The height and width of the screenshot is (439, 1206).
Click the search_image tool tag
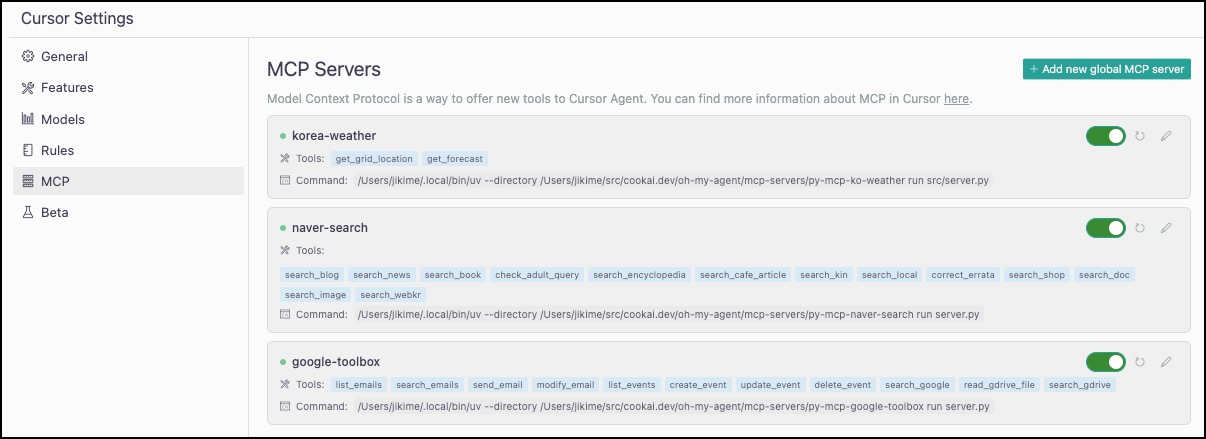[316, 295]
